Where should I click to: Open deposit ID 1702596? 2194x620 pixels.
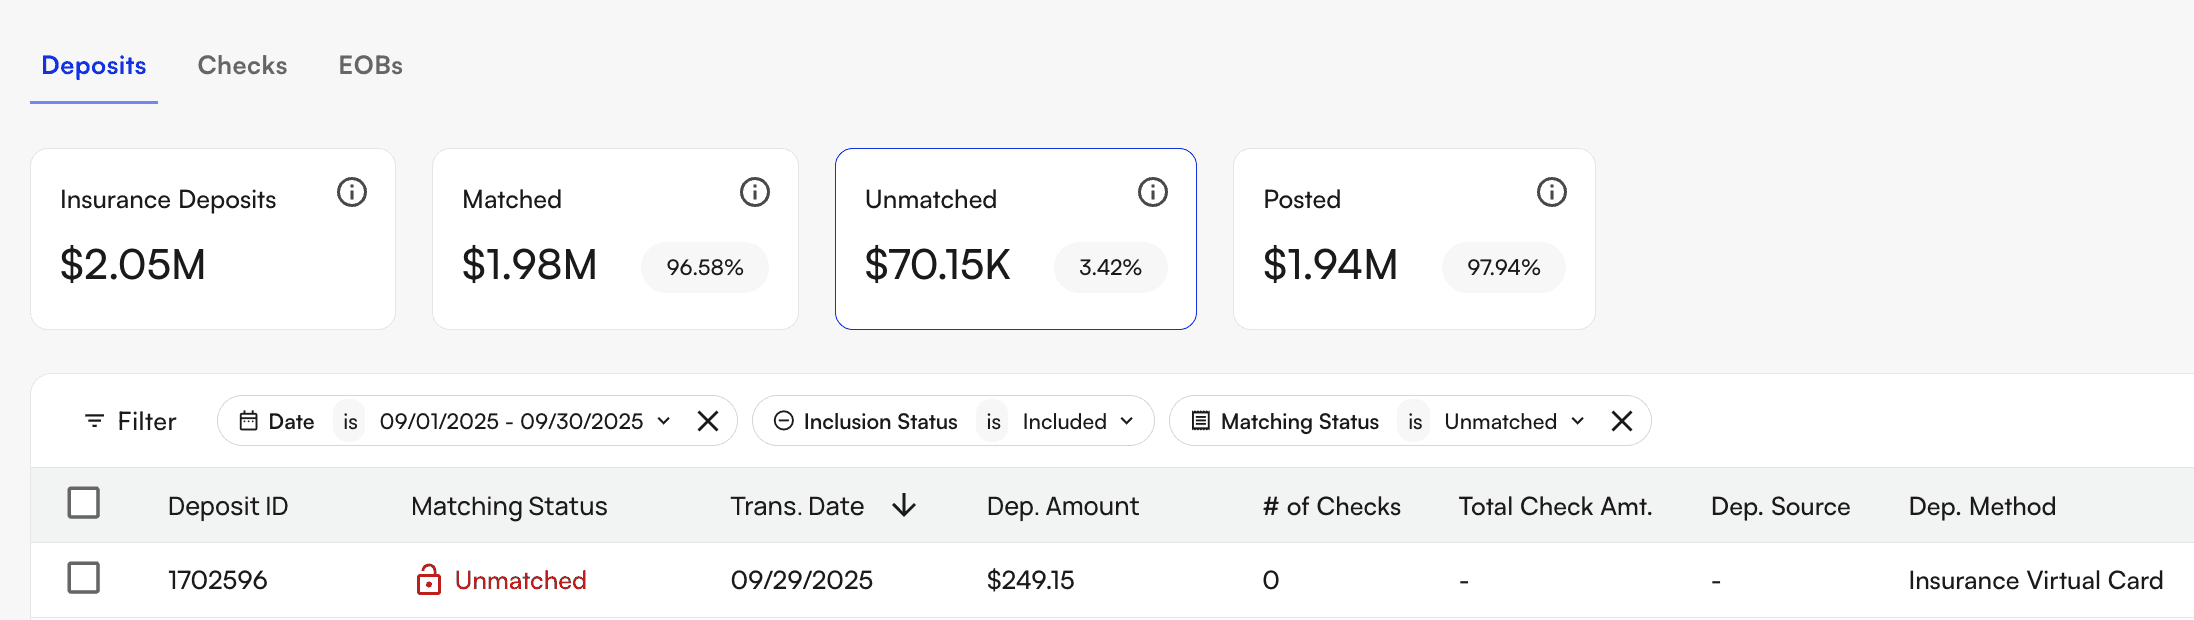[217, 580]
